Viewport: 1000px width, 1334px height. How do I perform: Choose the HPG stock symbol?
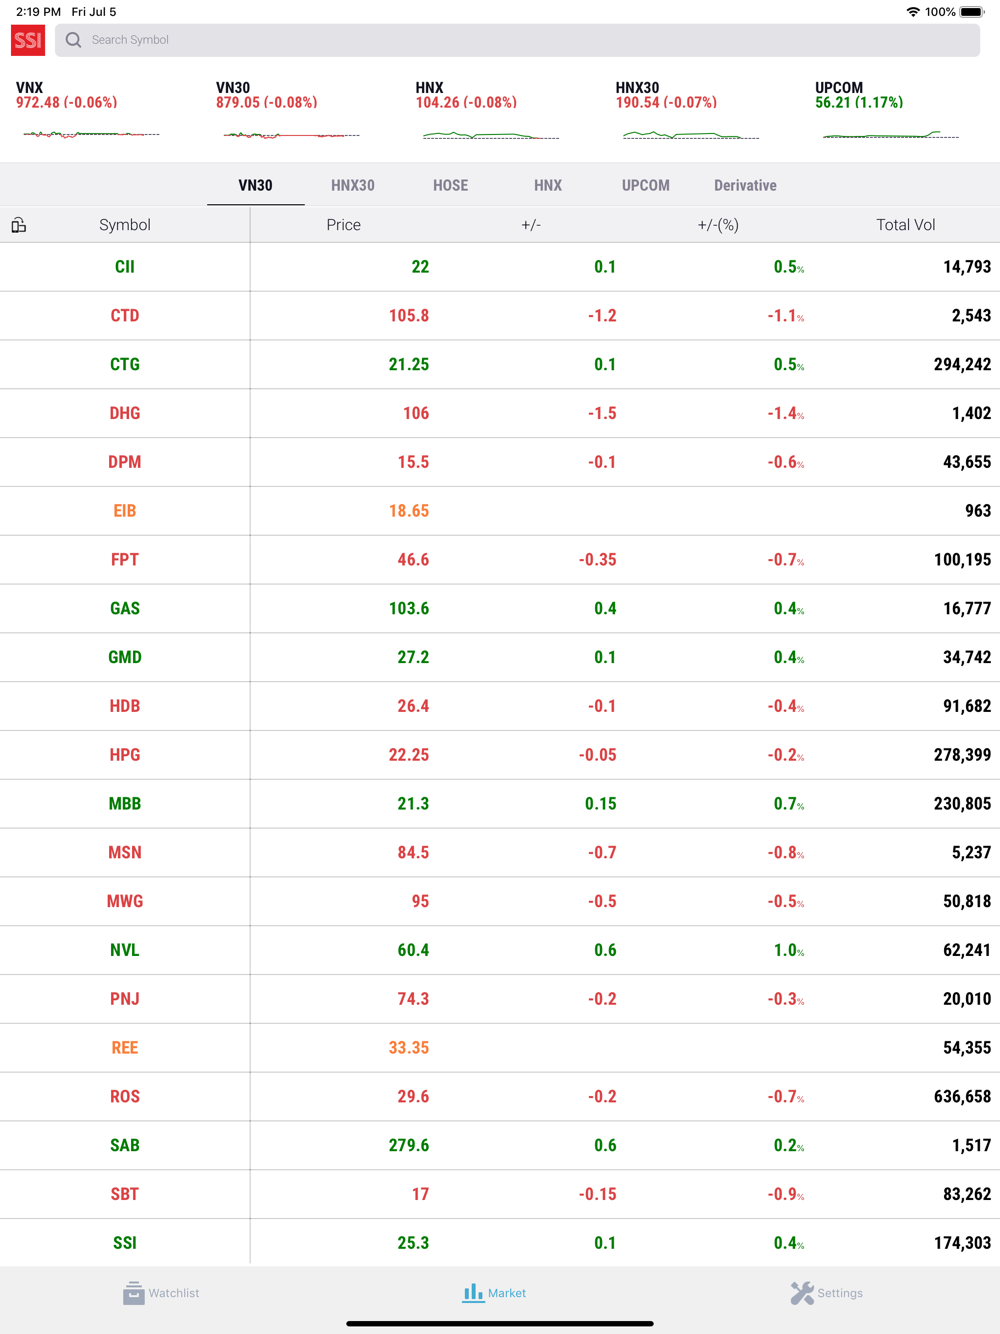point(125,755)
